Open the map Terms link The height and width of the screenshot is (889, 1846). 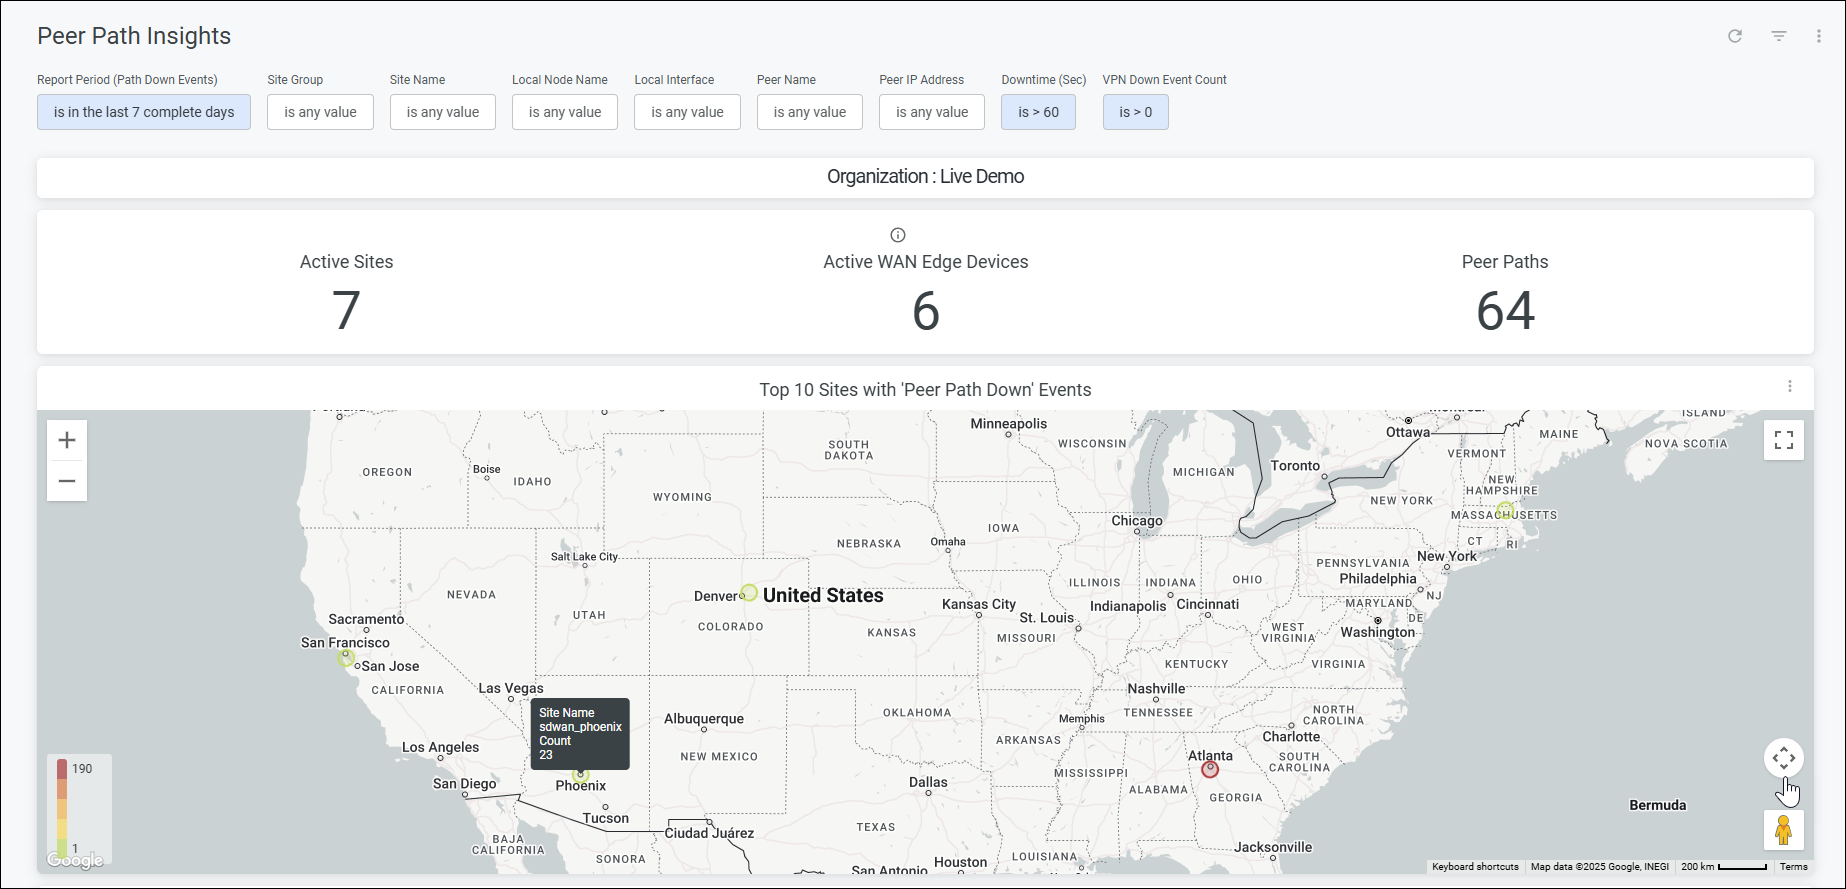click(x=1793, y=867)
